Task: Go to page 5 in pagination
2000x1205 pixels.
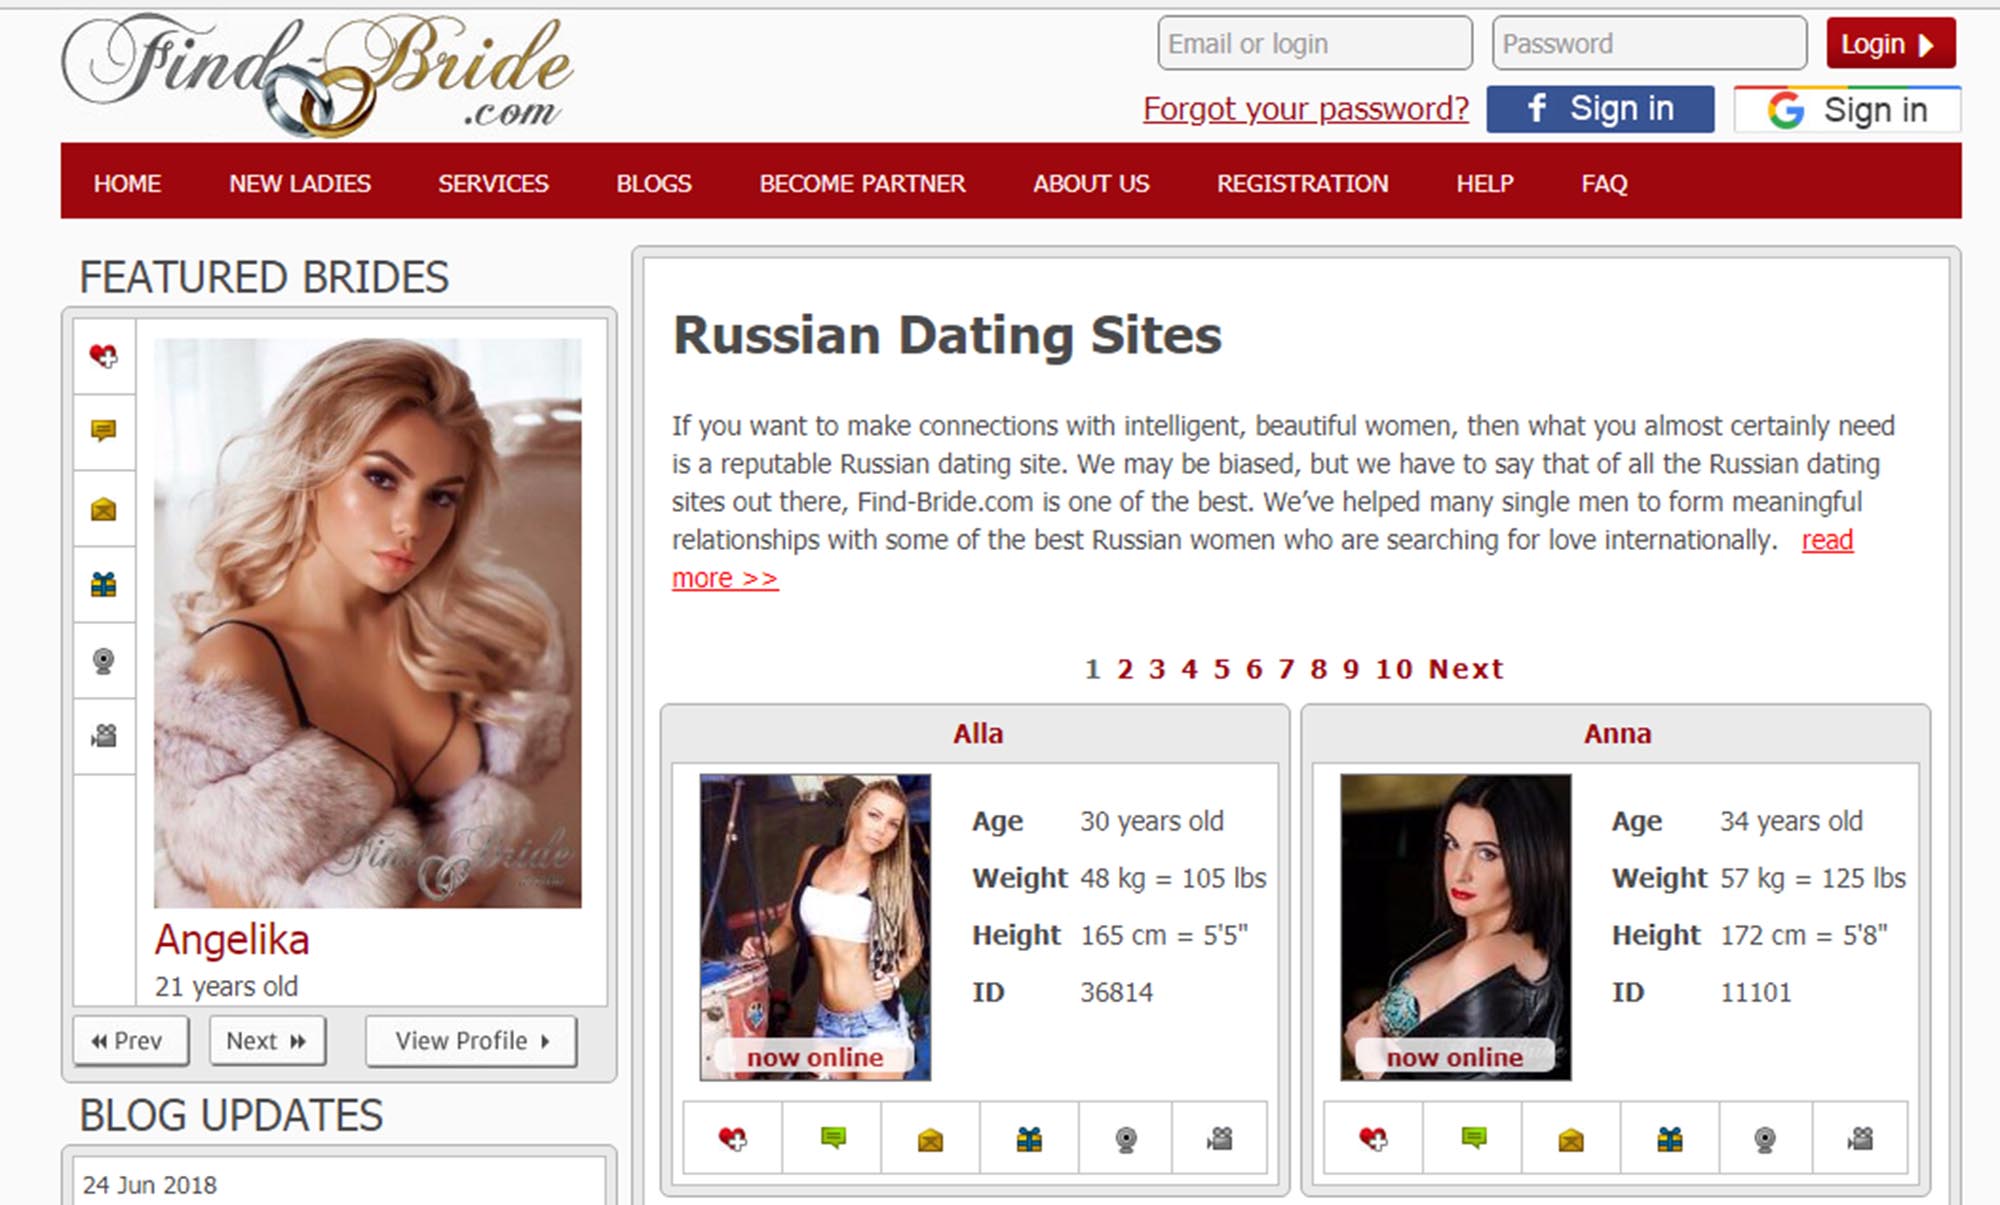Action: pyautogui.click(x=1222, y=669)
